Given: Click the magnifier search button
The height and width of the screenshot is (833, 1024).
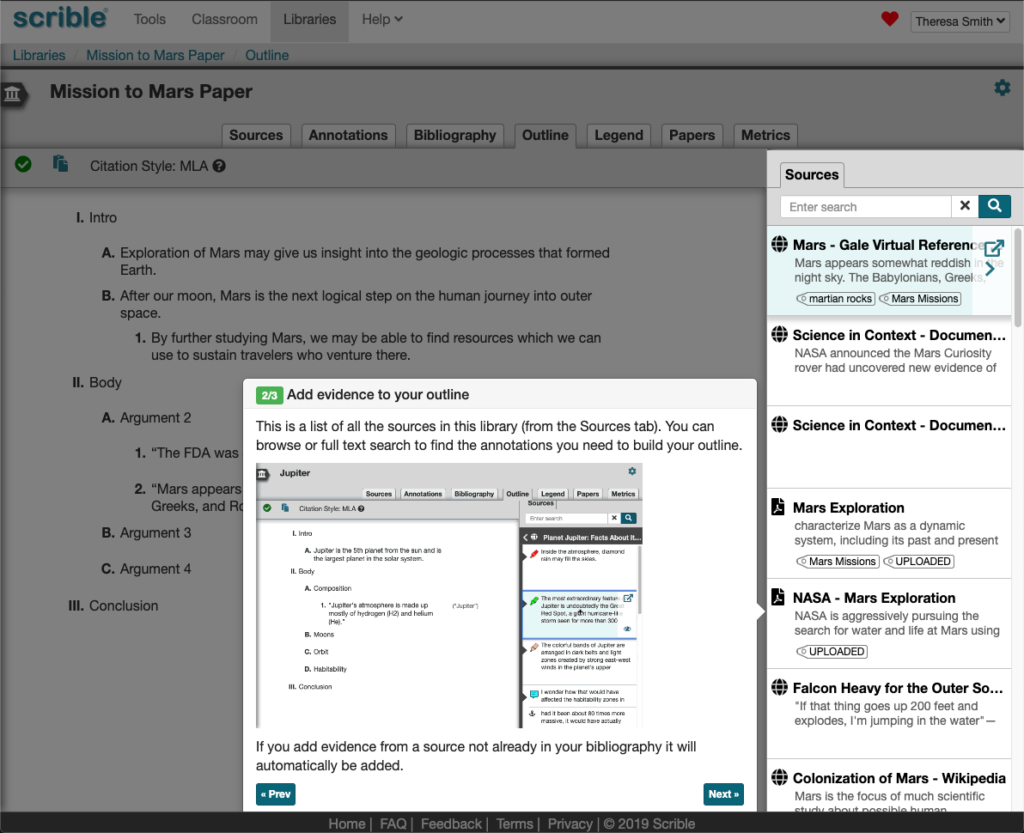Looking at the screenshot, I should pyautogui.click(x=994, y=206).
